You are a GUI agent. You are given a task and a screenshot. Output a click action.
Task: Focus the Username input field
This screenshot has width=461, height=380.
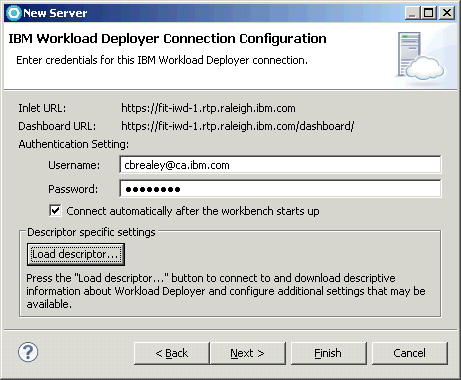(280, 165)
